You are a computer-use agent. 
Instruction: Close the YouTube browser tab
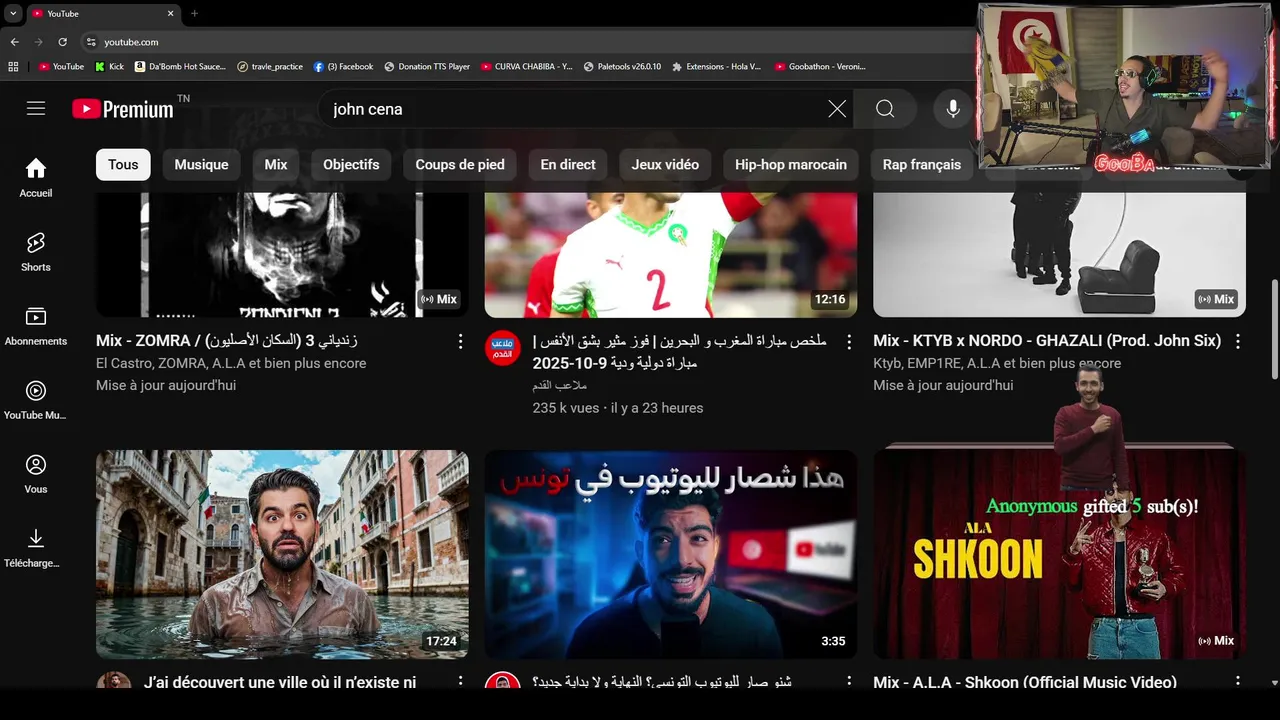170,13
